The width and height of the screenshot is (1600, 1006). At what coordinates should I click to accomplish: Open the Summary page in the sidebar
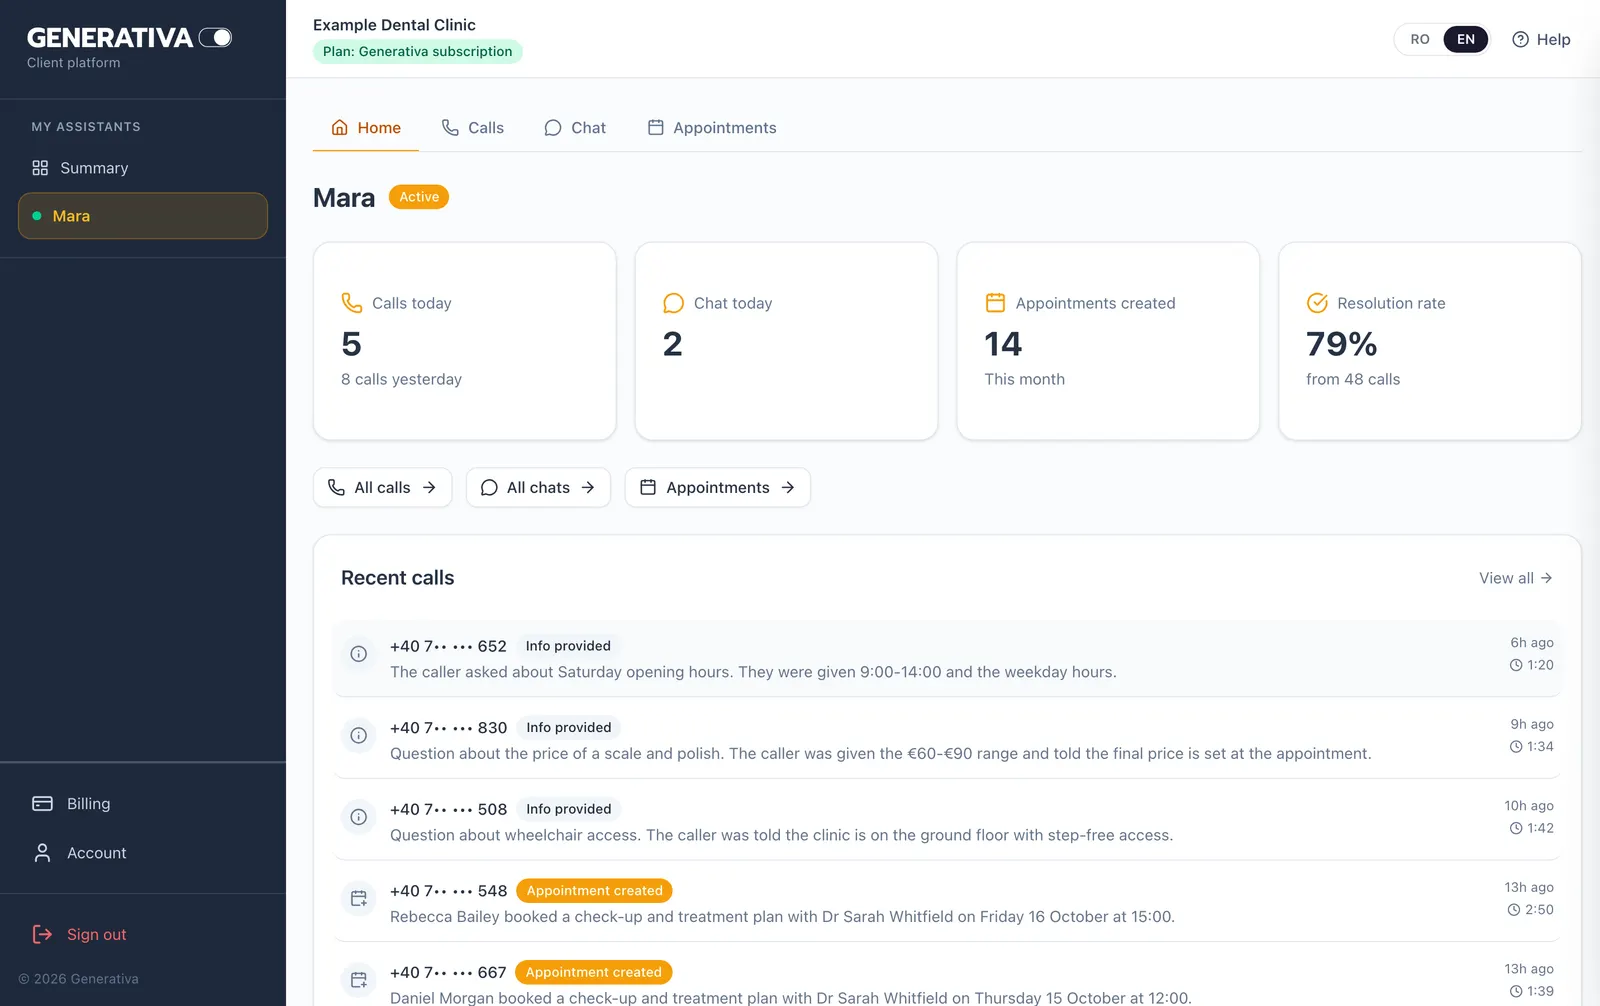[143, 168]
